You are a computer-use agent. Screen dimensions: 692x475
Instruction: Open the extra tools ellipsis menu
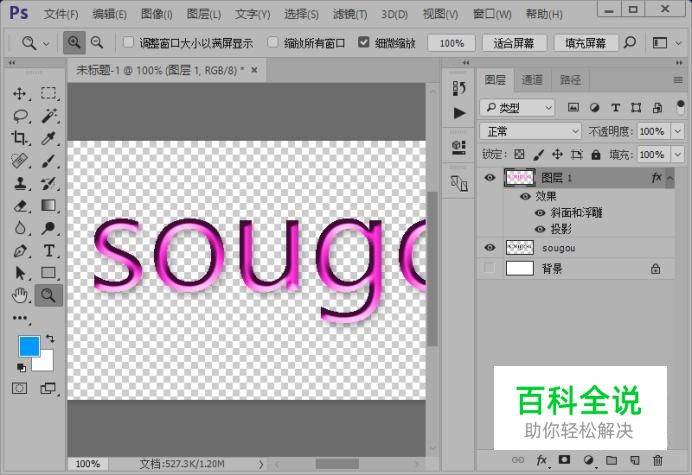tap(20, 318)
